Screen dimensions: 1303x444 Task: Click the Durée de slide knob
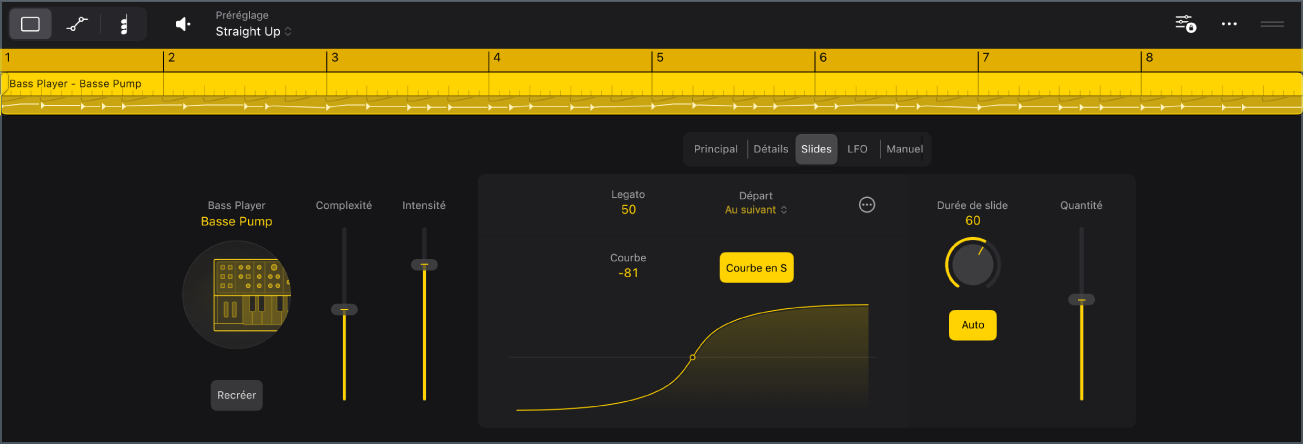coord(973,265)
